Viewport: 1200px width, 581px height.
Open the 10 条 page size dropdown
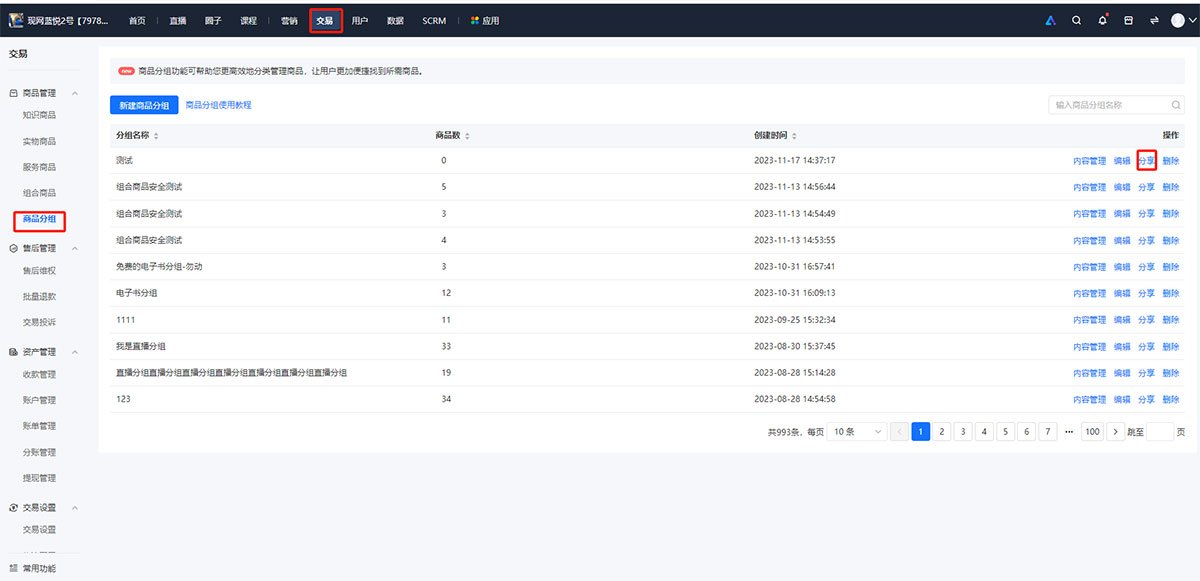(857, 432)
